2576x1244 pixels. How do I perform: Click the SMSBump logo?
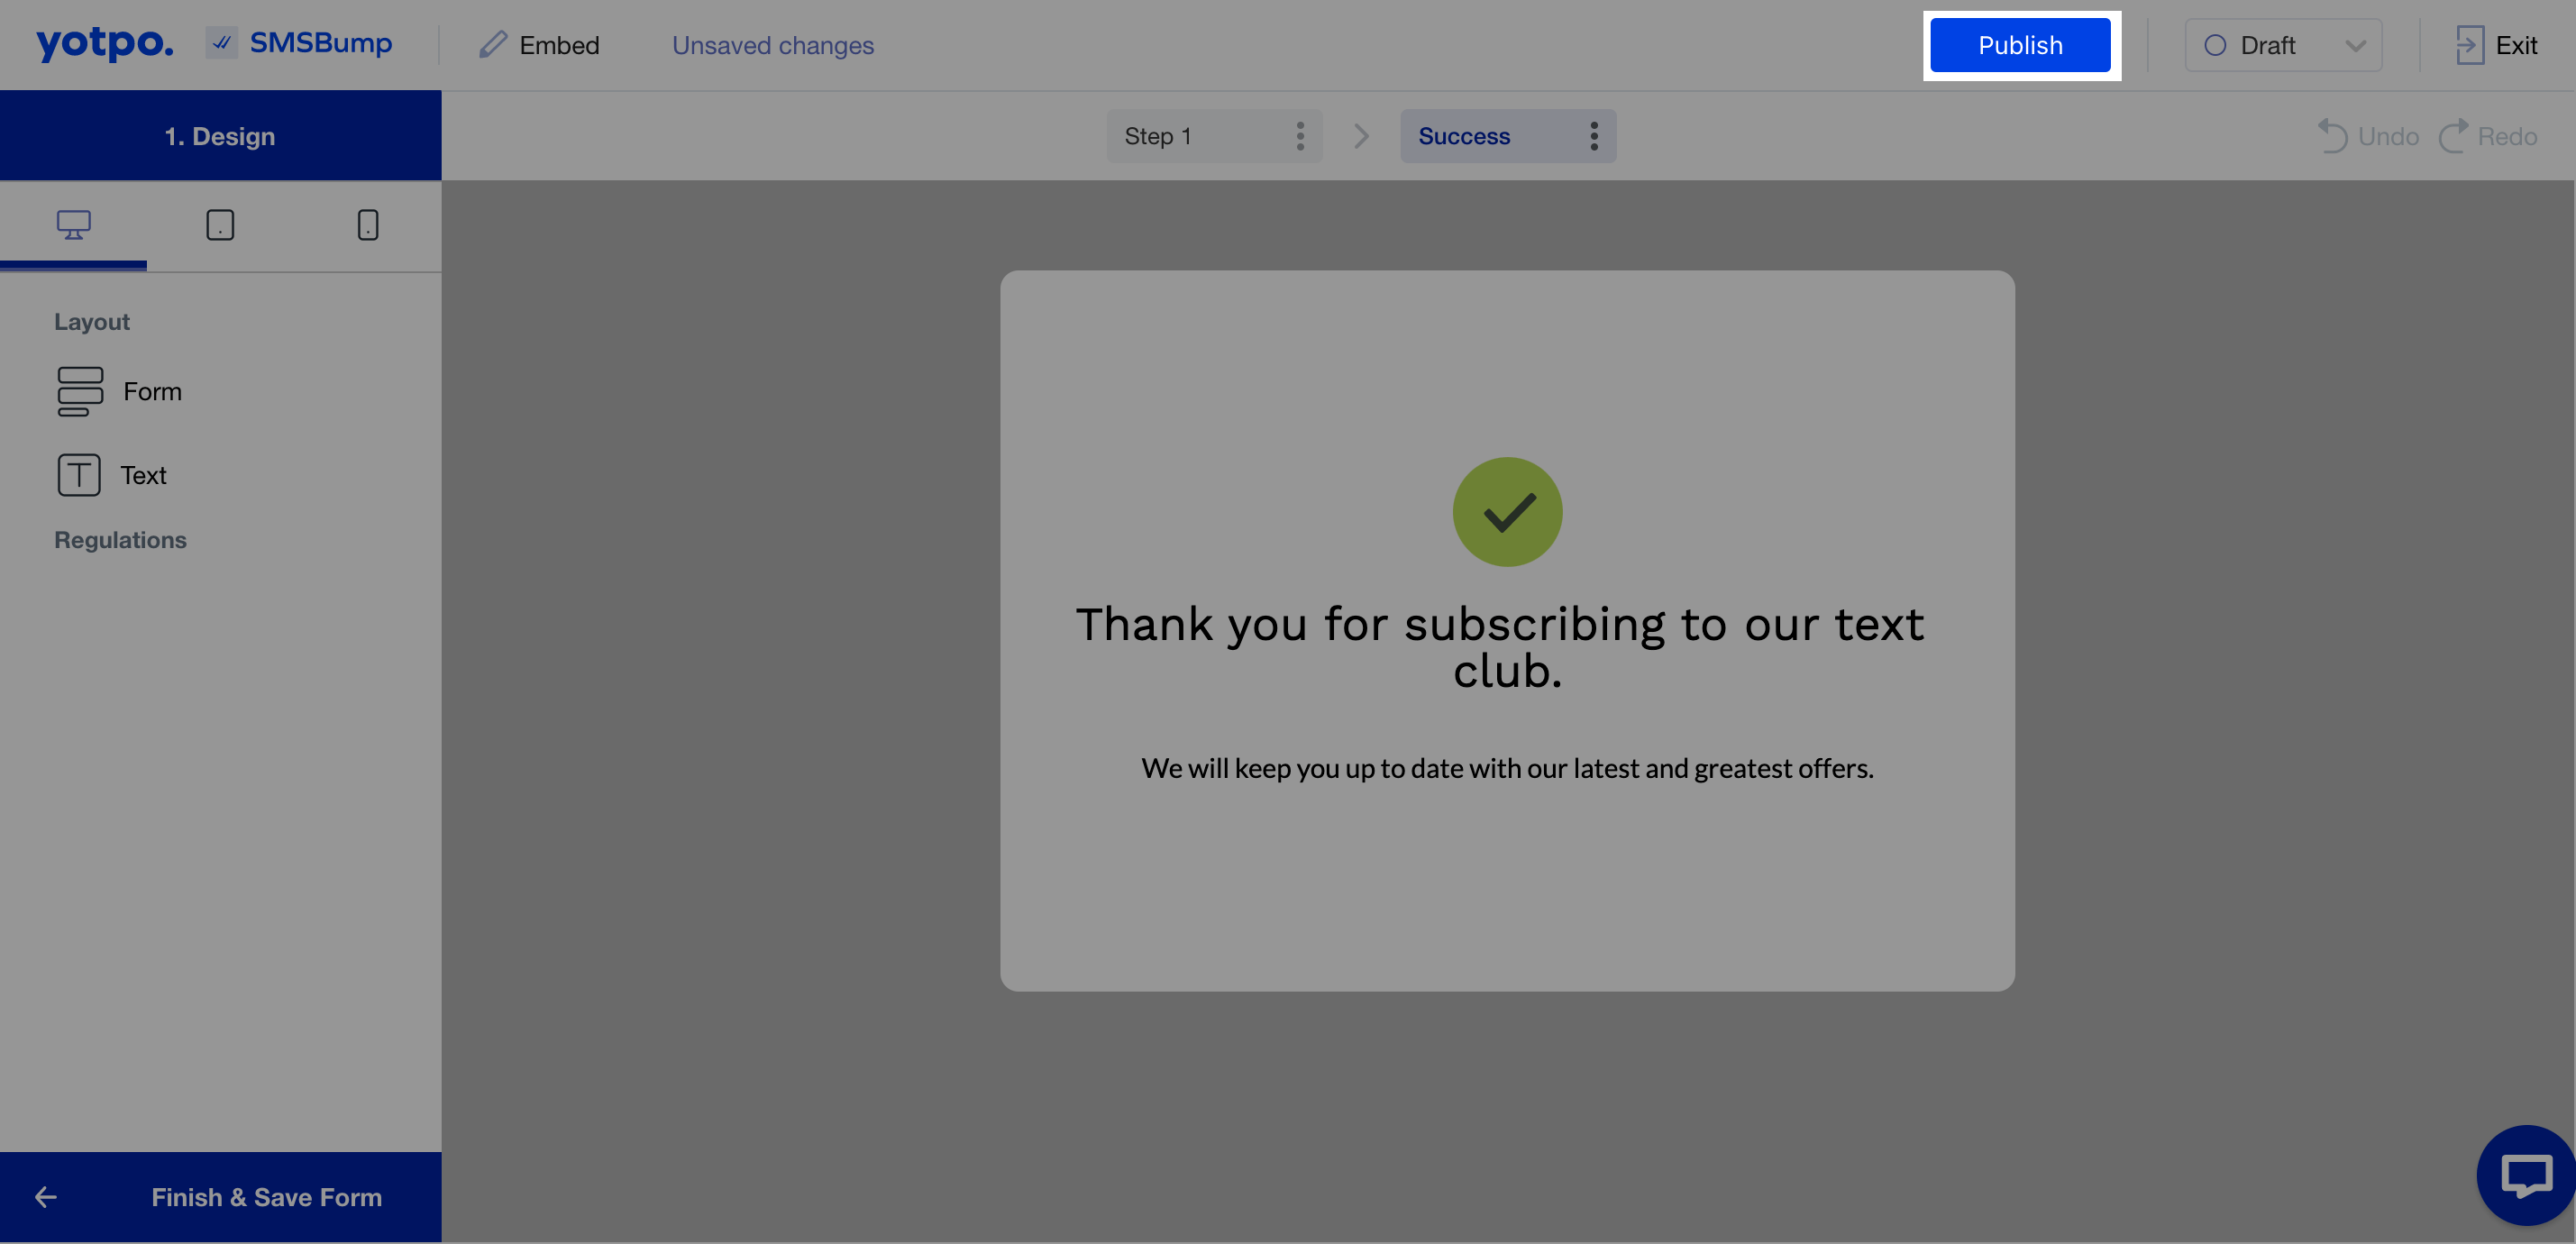tap(299, 44)
